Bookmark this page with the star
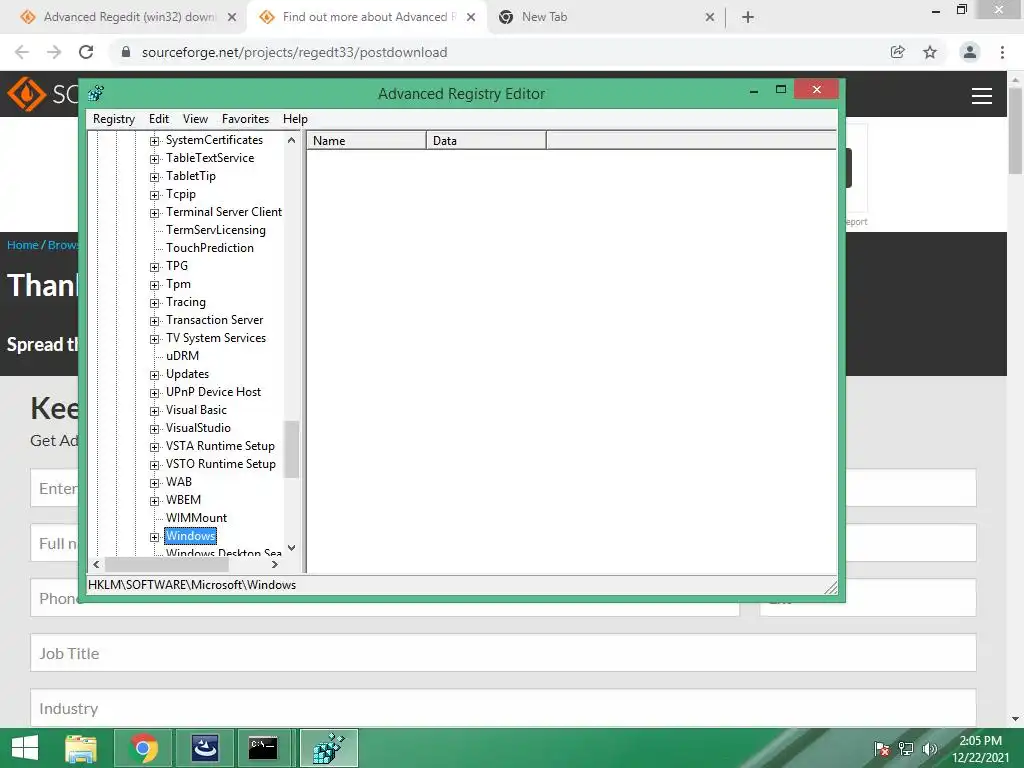 [930, 52]
